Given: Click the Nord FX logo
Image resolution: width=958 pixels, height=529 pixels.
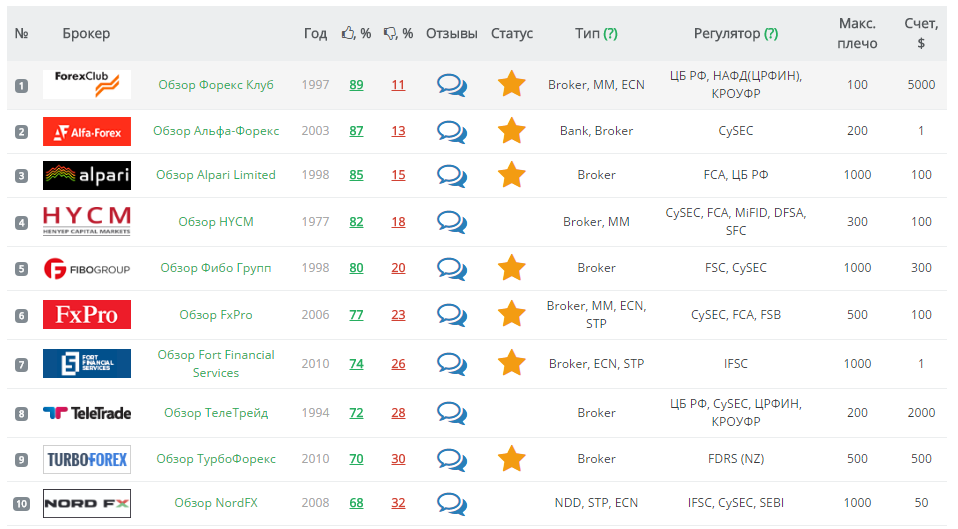Looking at the screenshot, I should tap(87, 503).
